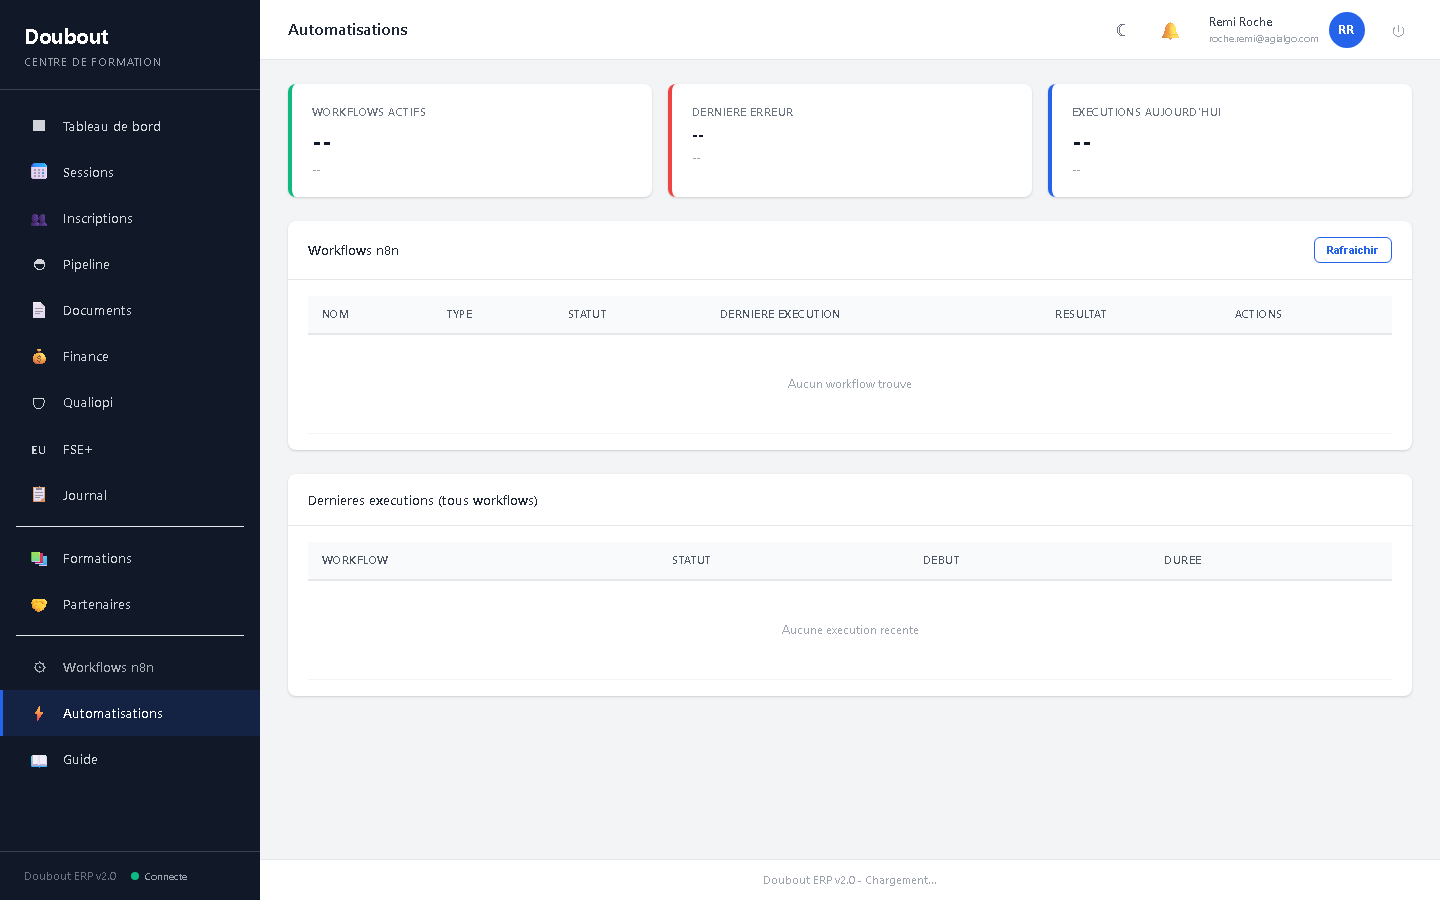Open notifications via the bell icon

pos(1170,30)
